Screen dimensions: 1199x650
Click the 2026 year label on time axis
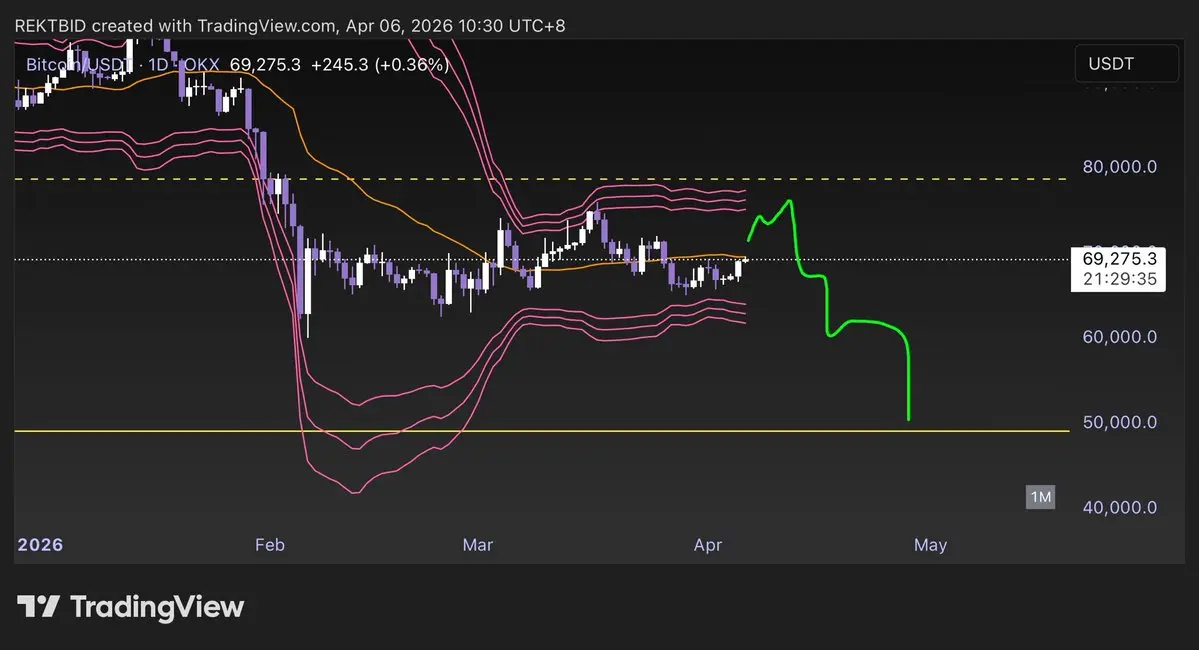pyautogui.click(x=41, y=544)
